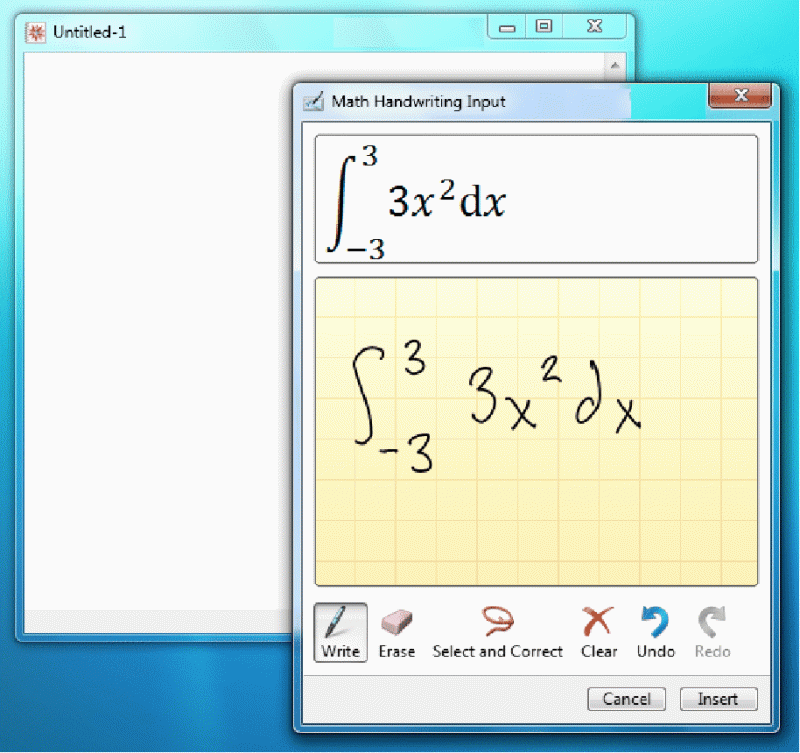The image size is (800, 753).
Task: Minimize the Untitled-1 window
Action: click(506, 26)
